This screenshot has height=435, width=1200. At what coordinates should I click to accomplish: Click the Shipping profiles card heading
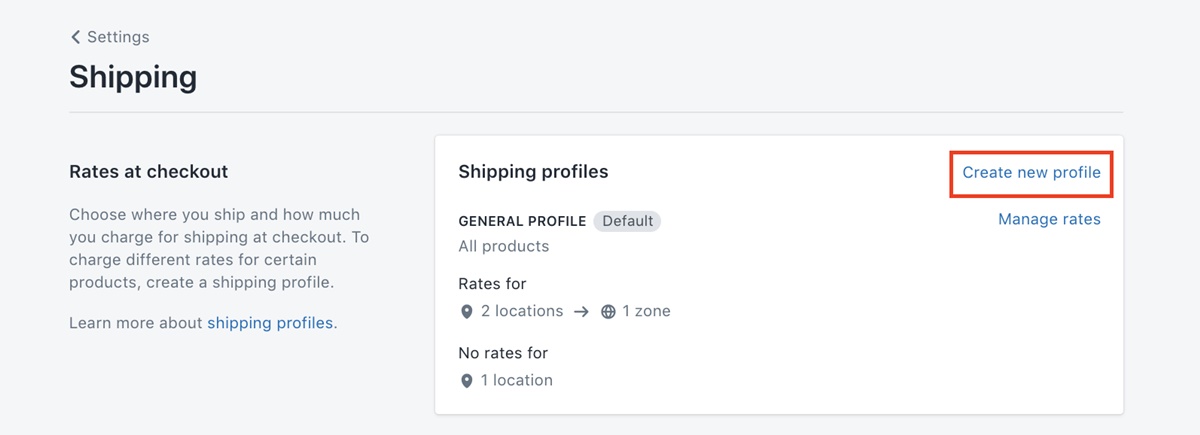[533, 172]
